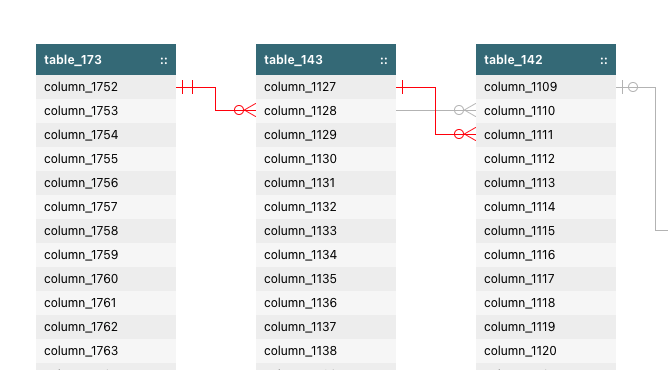Screen dimensions: 668x370
Task: Select column_1110 row
Action: coord(546,111)
